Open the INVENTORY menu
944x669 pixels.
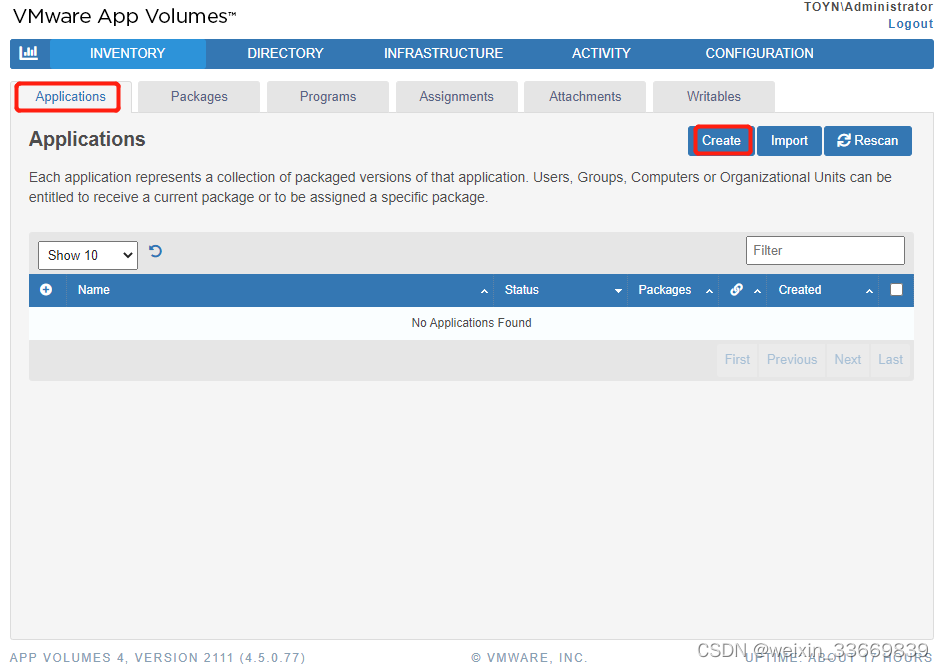[128, 53]
